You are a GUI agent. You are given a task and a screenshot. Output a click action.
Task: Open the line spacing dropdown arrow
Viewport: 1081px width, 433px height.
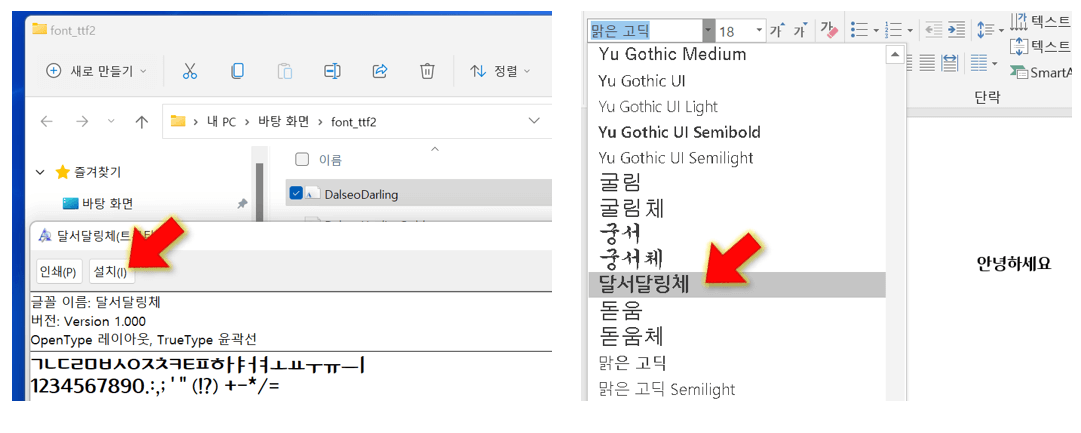[1000, 30]
